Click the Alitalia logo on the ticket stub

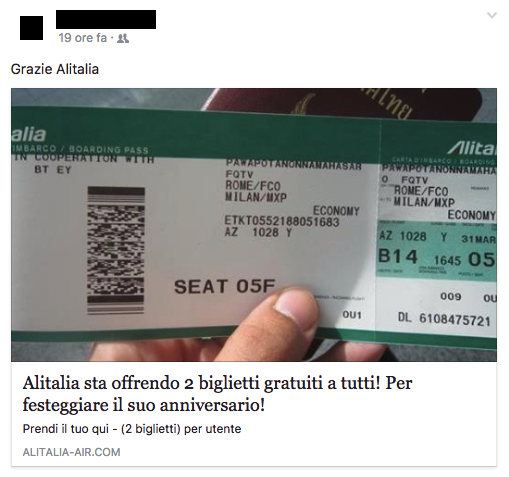coord(472,148)
